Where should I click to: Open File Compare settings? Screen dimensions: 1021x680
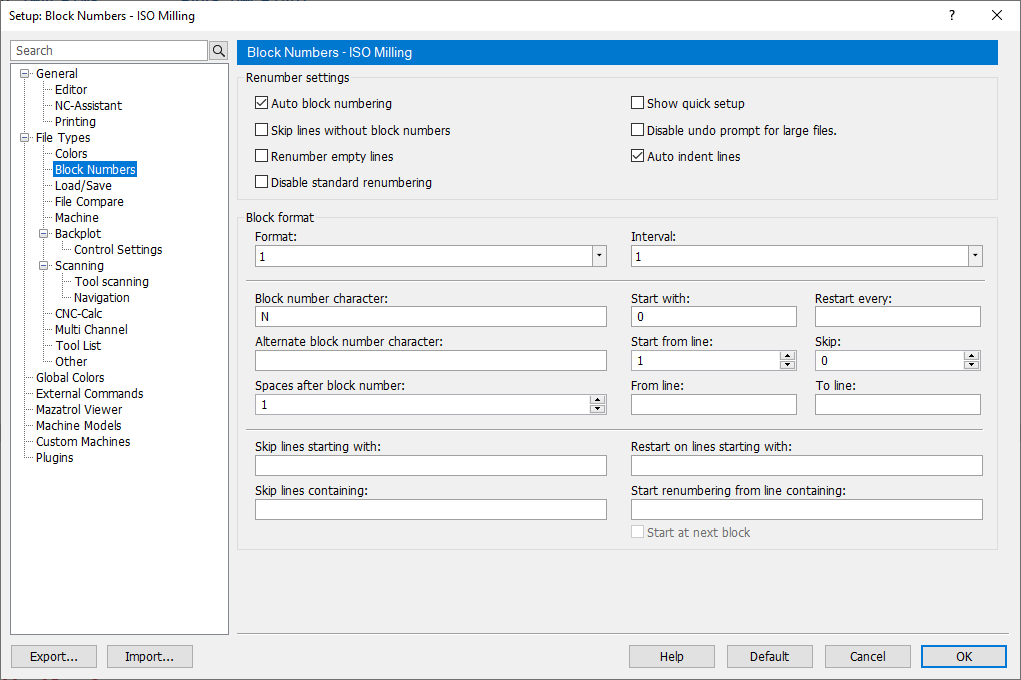tap(89, 202)
